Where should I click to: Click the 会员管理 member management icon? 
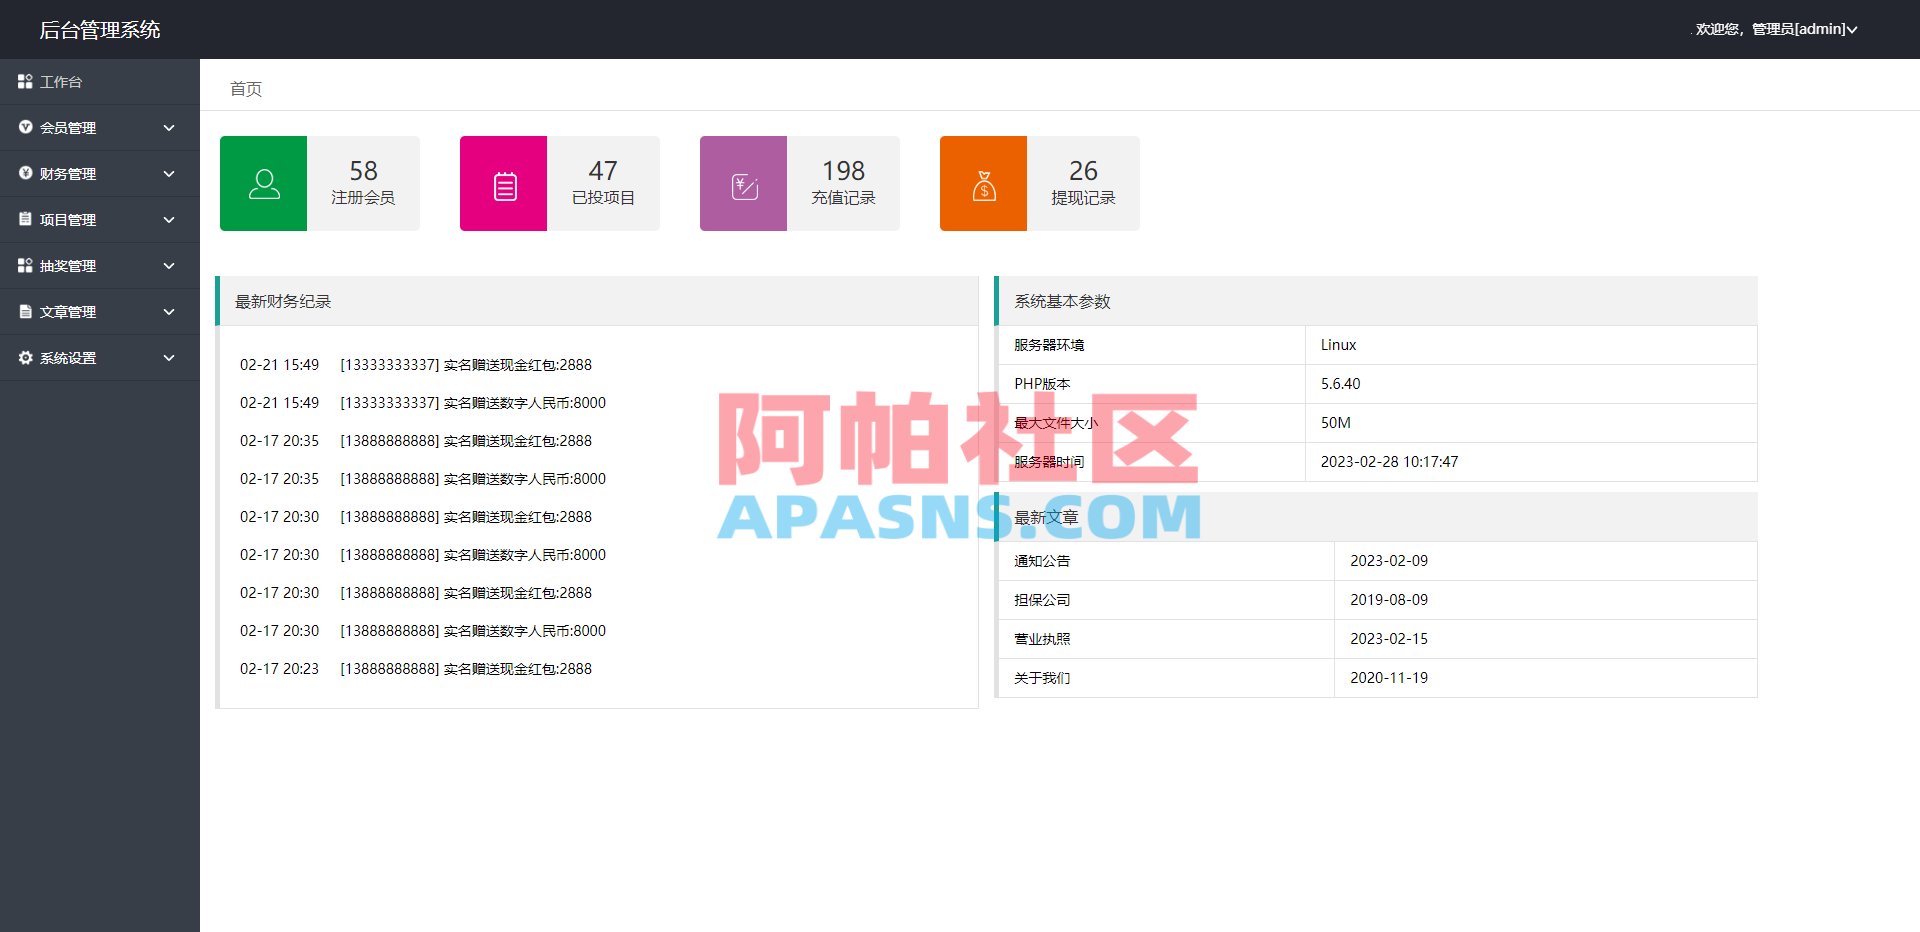click(25, 127)
